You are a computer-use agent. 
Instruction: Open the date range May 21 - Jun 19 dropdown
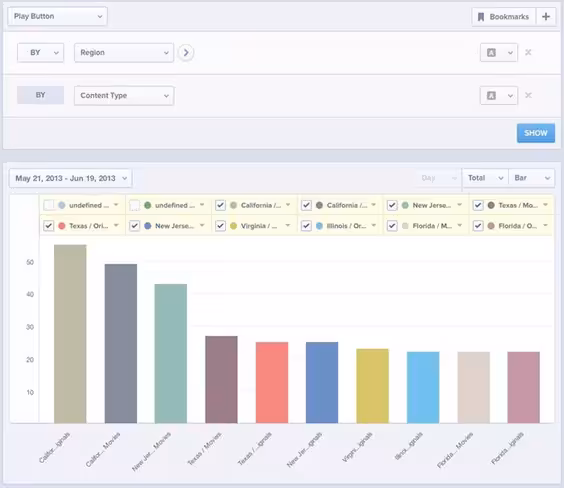pos(70,178)
